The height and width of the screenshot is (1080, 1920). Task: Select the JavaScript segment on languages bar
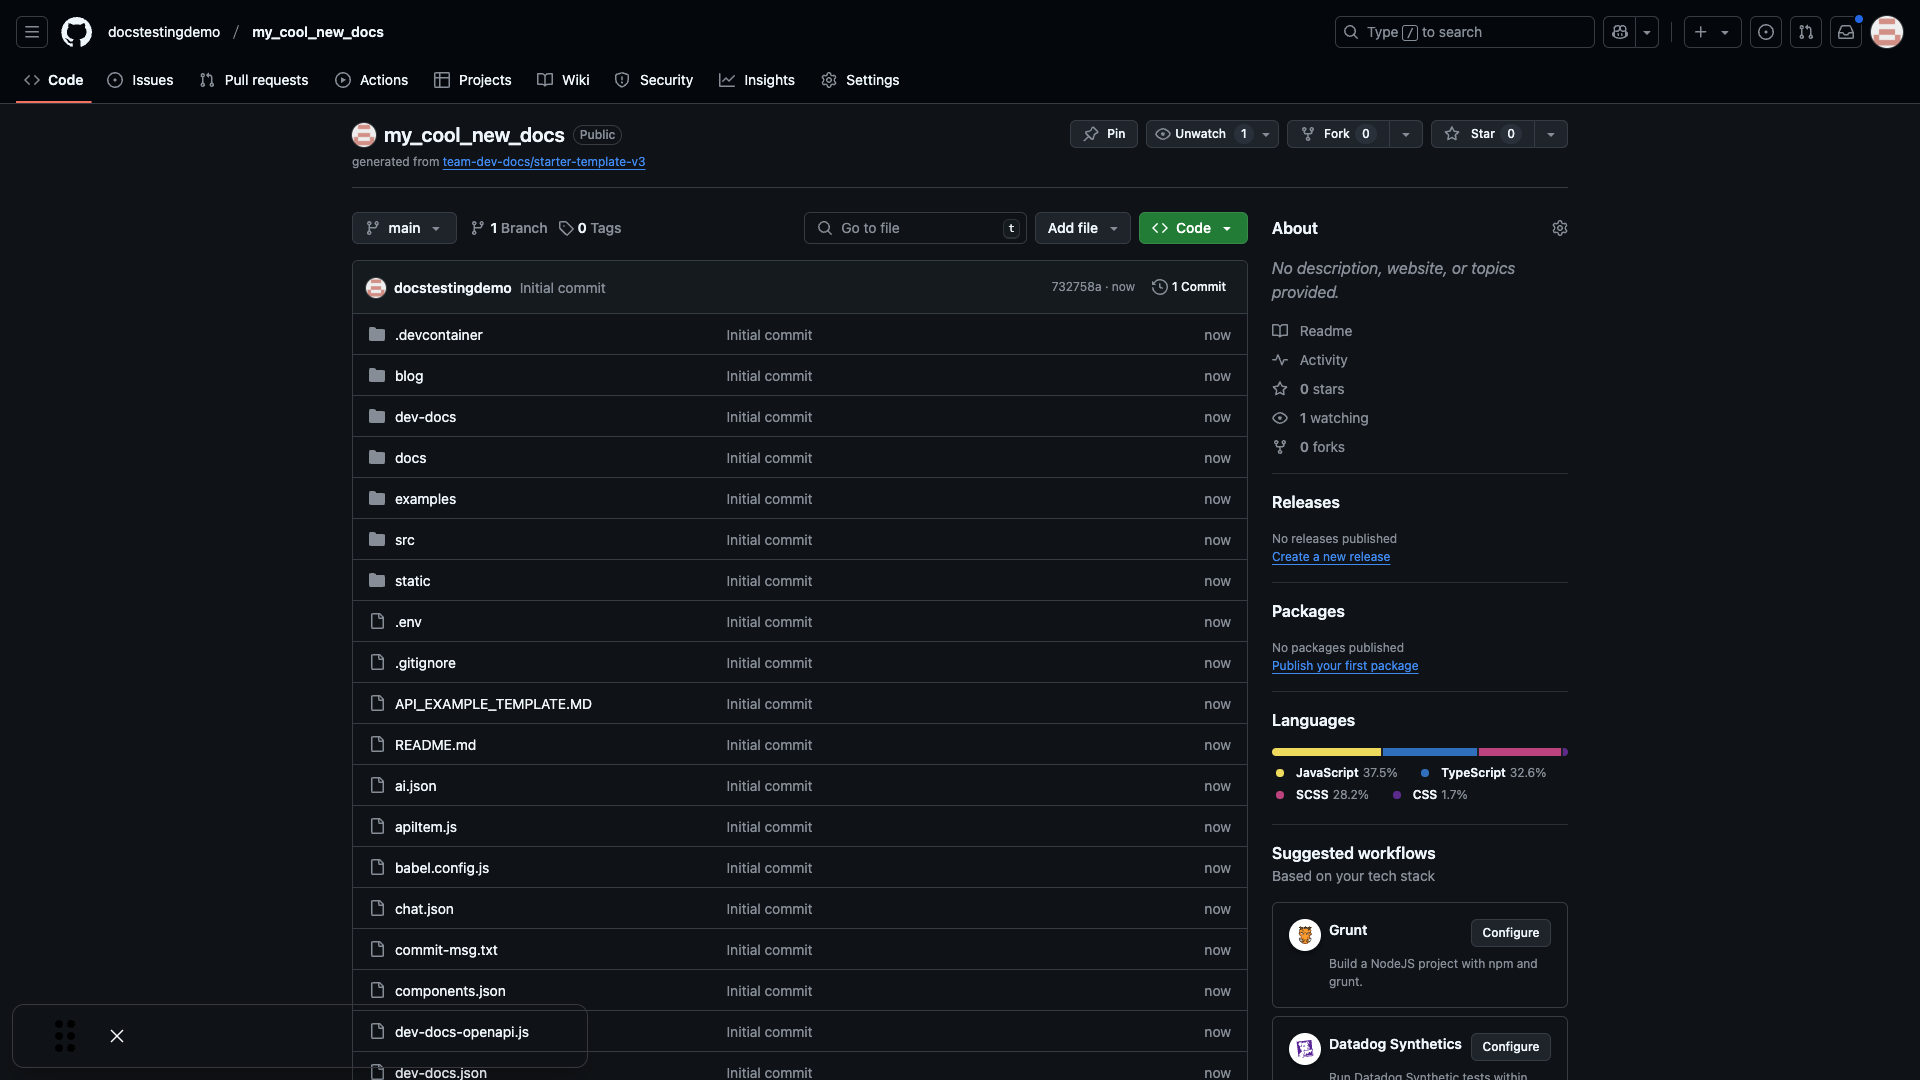click(x=1325, y=752)
